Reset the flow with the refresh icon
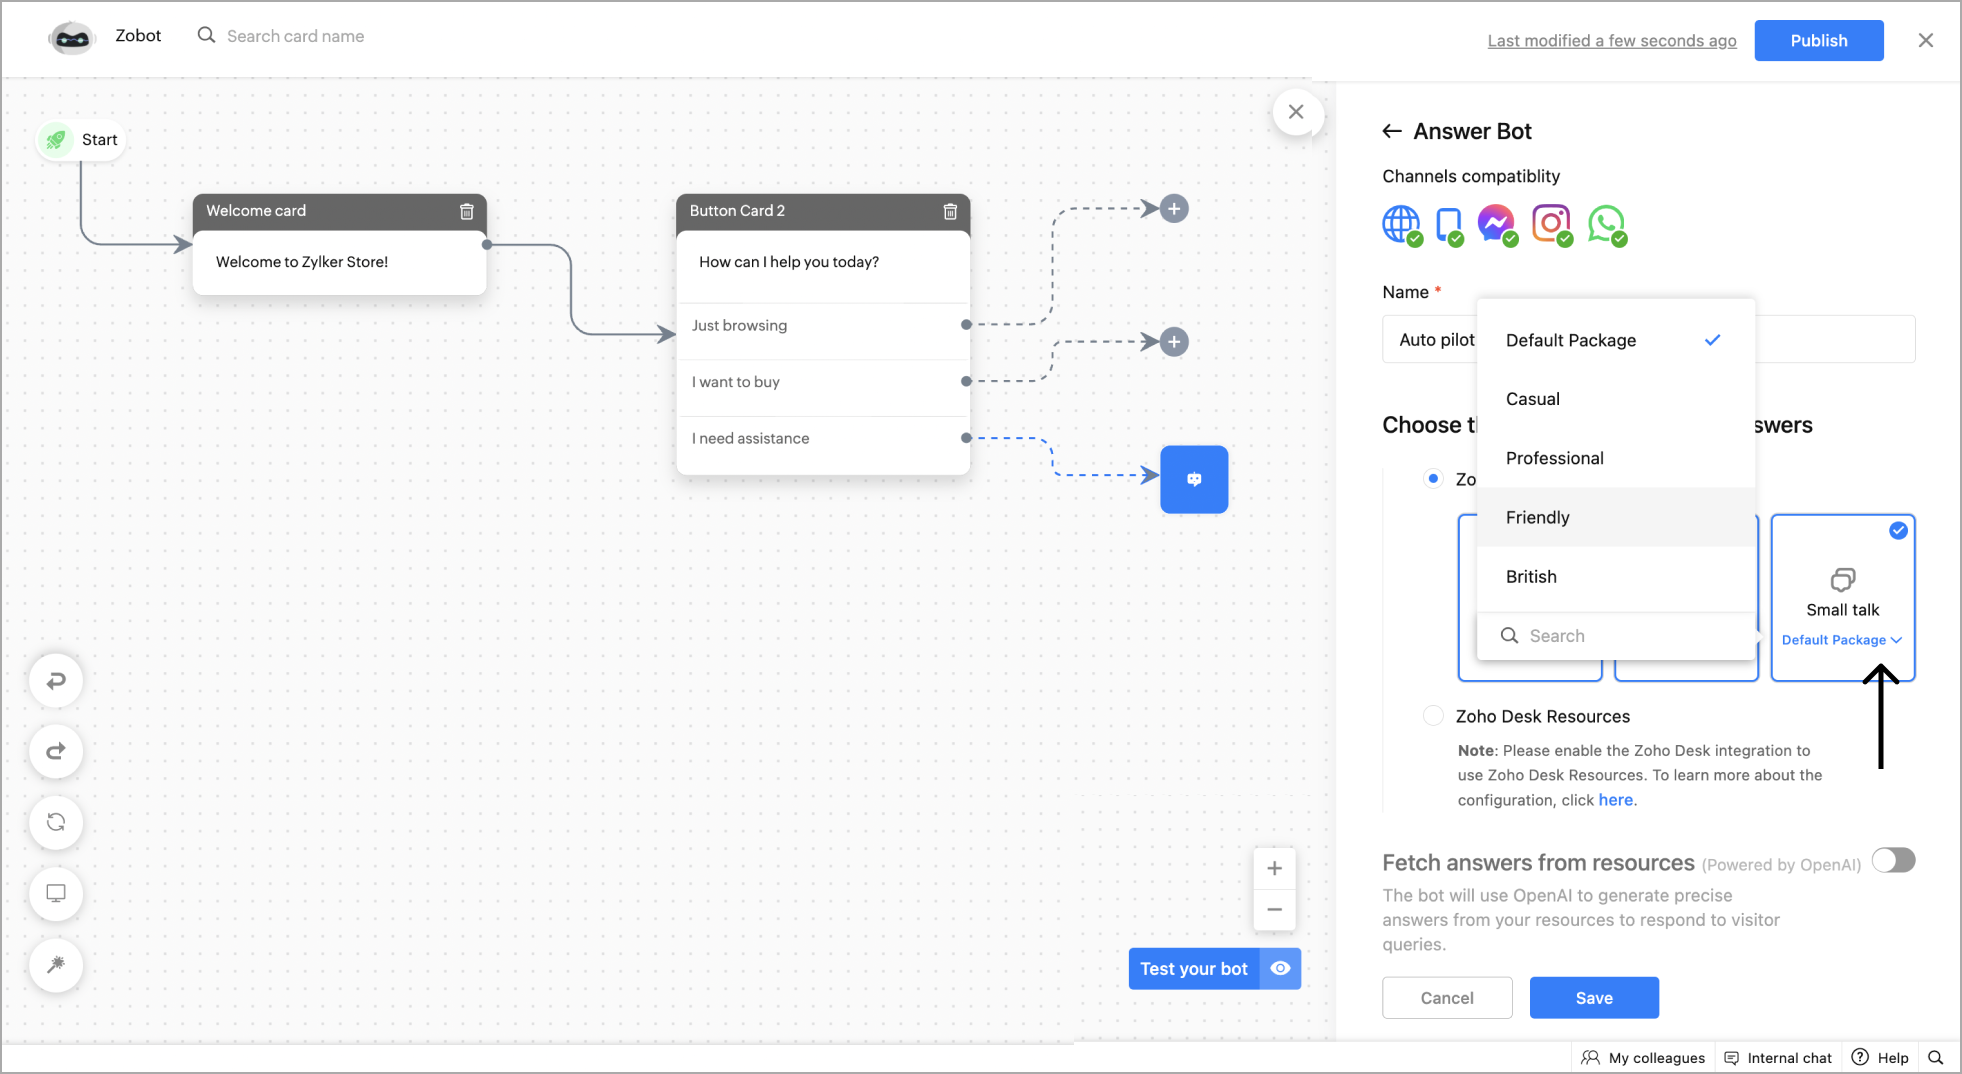This screenshot has width=1962, height=1074. point(56,822)
